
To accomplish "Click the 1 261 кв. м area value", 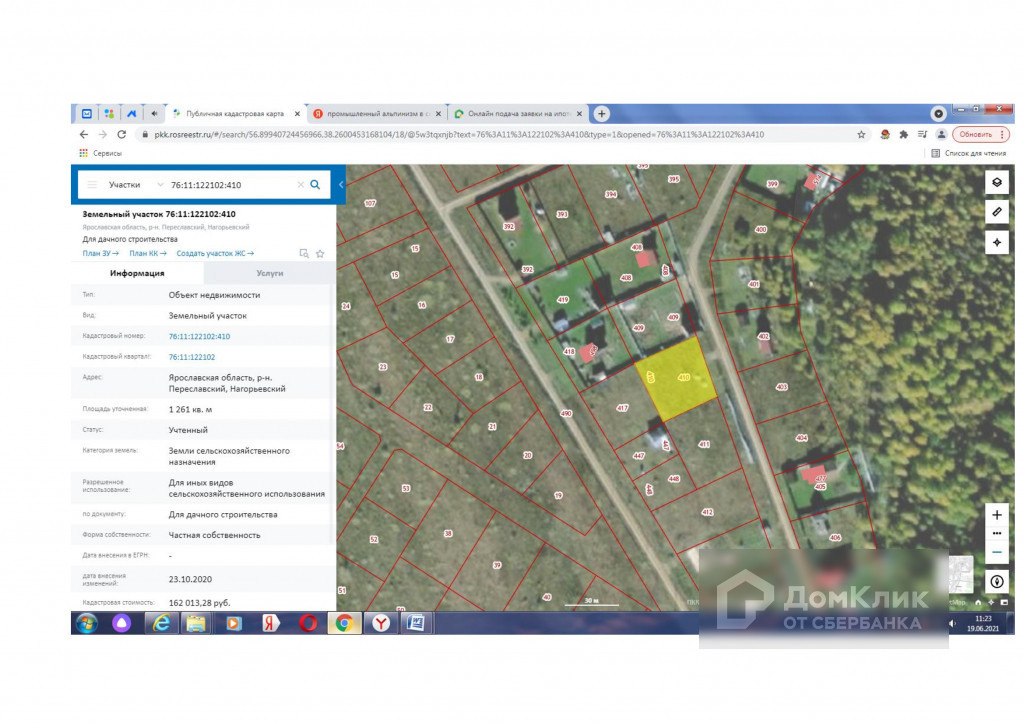I will tap(190, 409).
